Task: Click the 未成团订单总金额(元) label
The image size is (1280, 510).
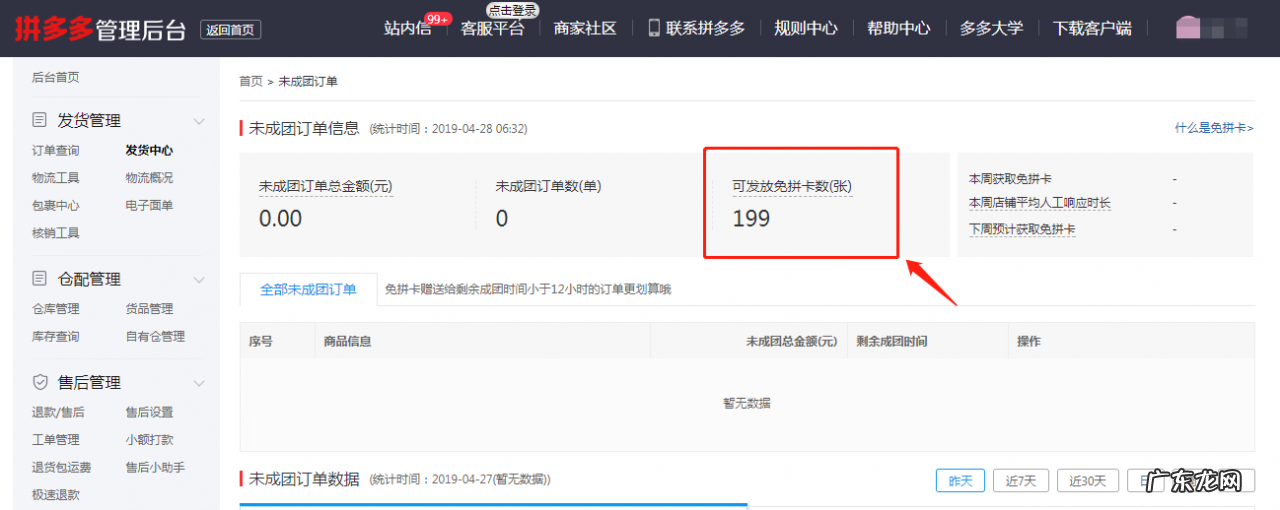Action: (x=326, y=186)
